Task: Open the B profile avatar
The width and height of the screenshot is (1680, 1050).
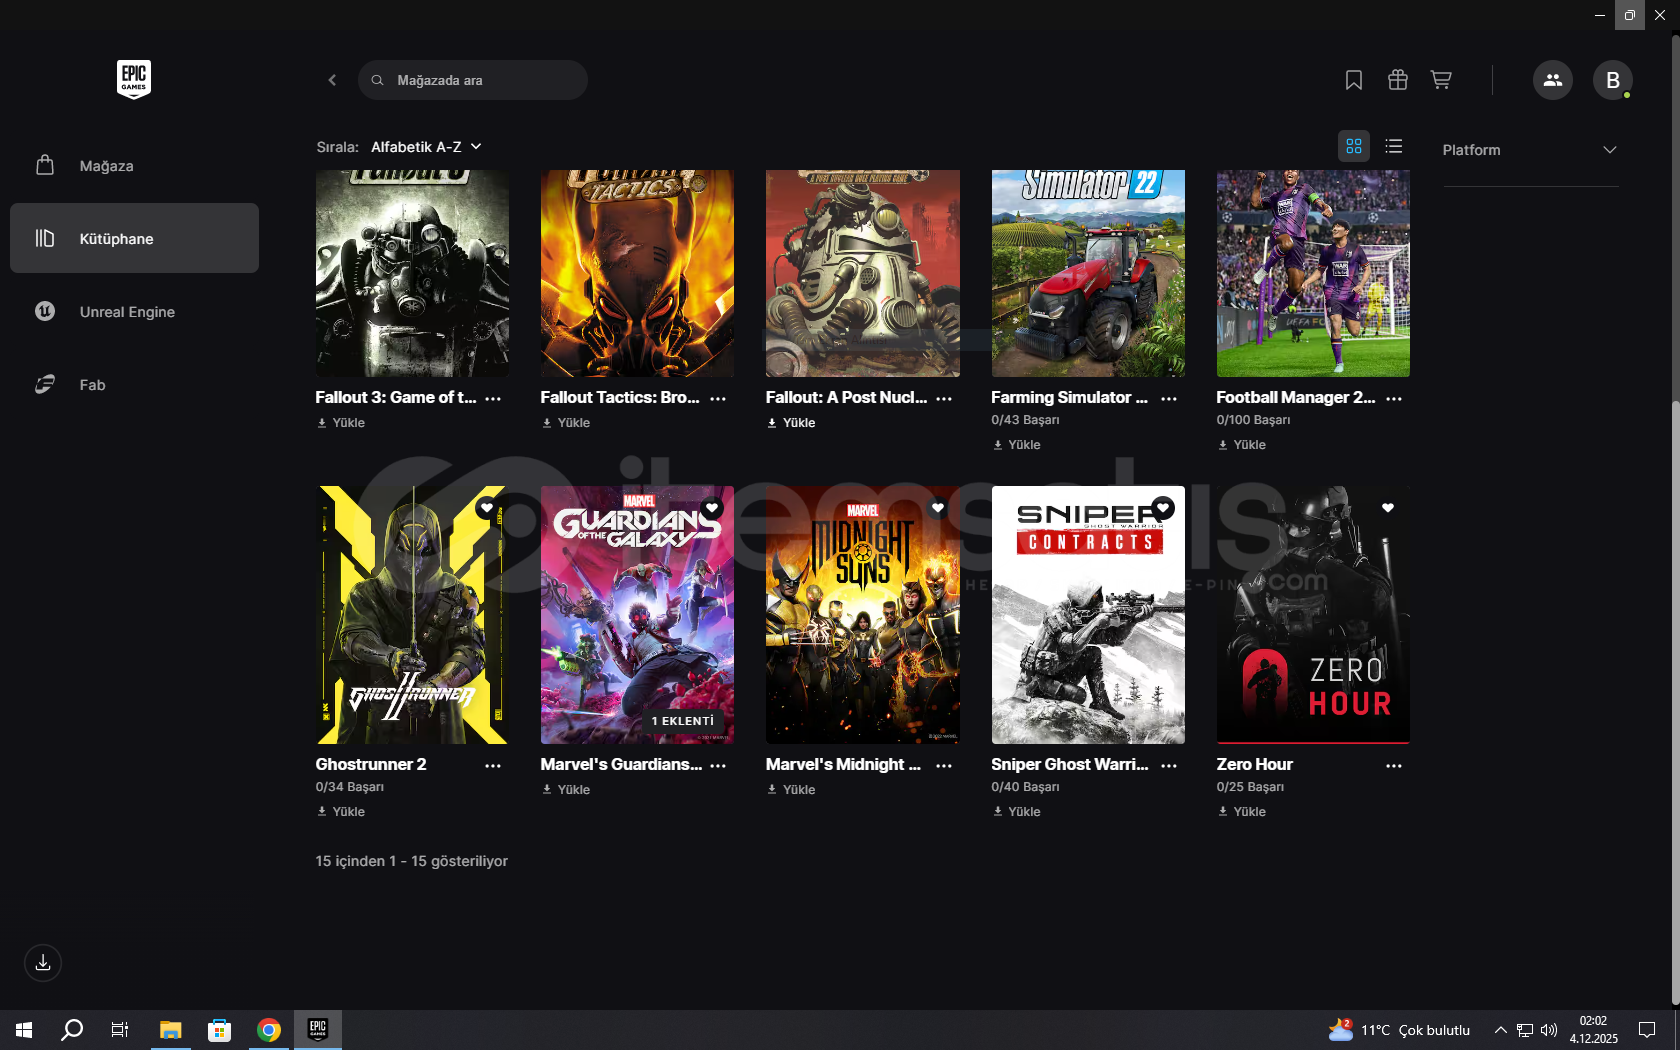Action: [1612, 80]
